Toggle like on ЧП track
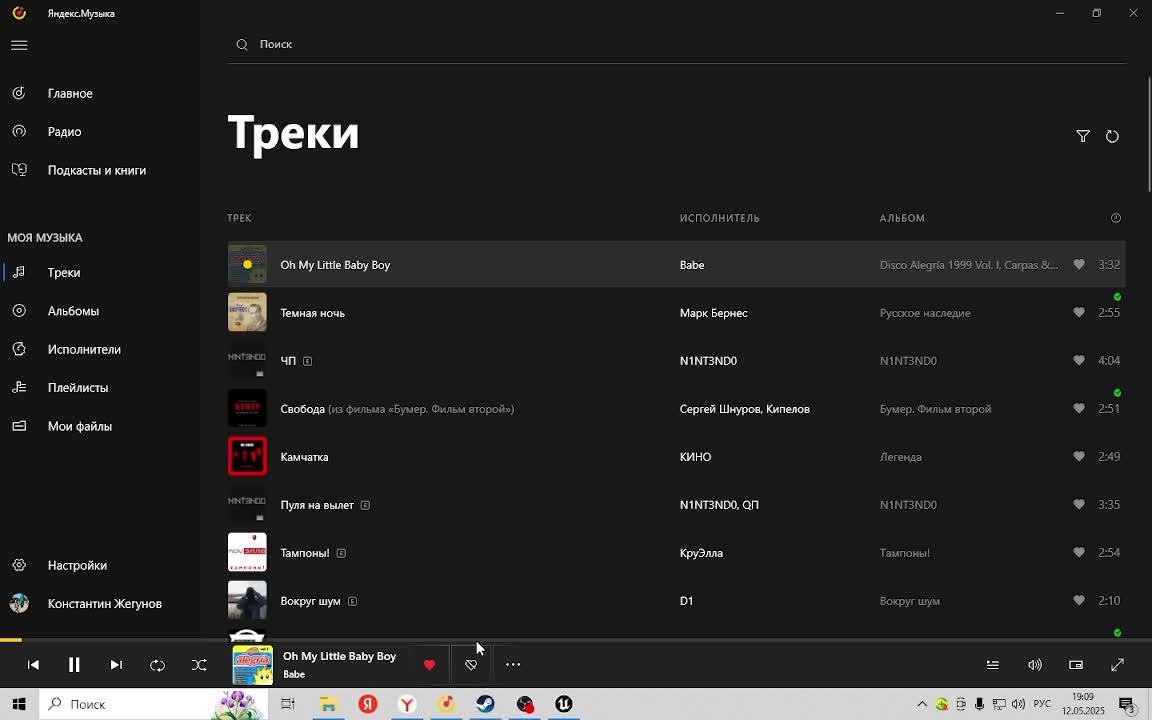The image size is (1152, 720). coord(1079,361)
